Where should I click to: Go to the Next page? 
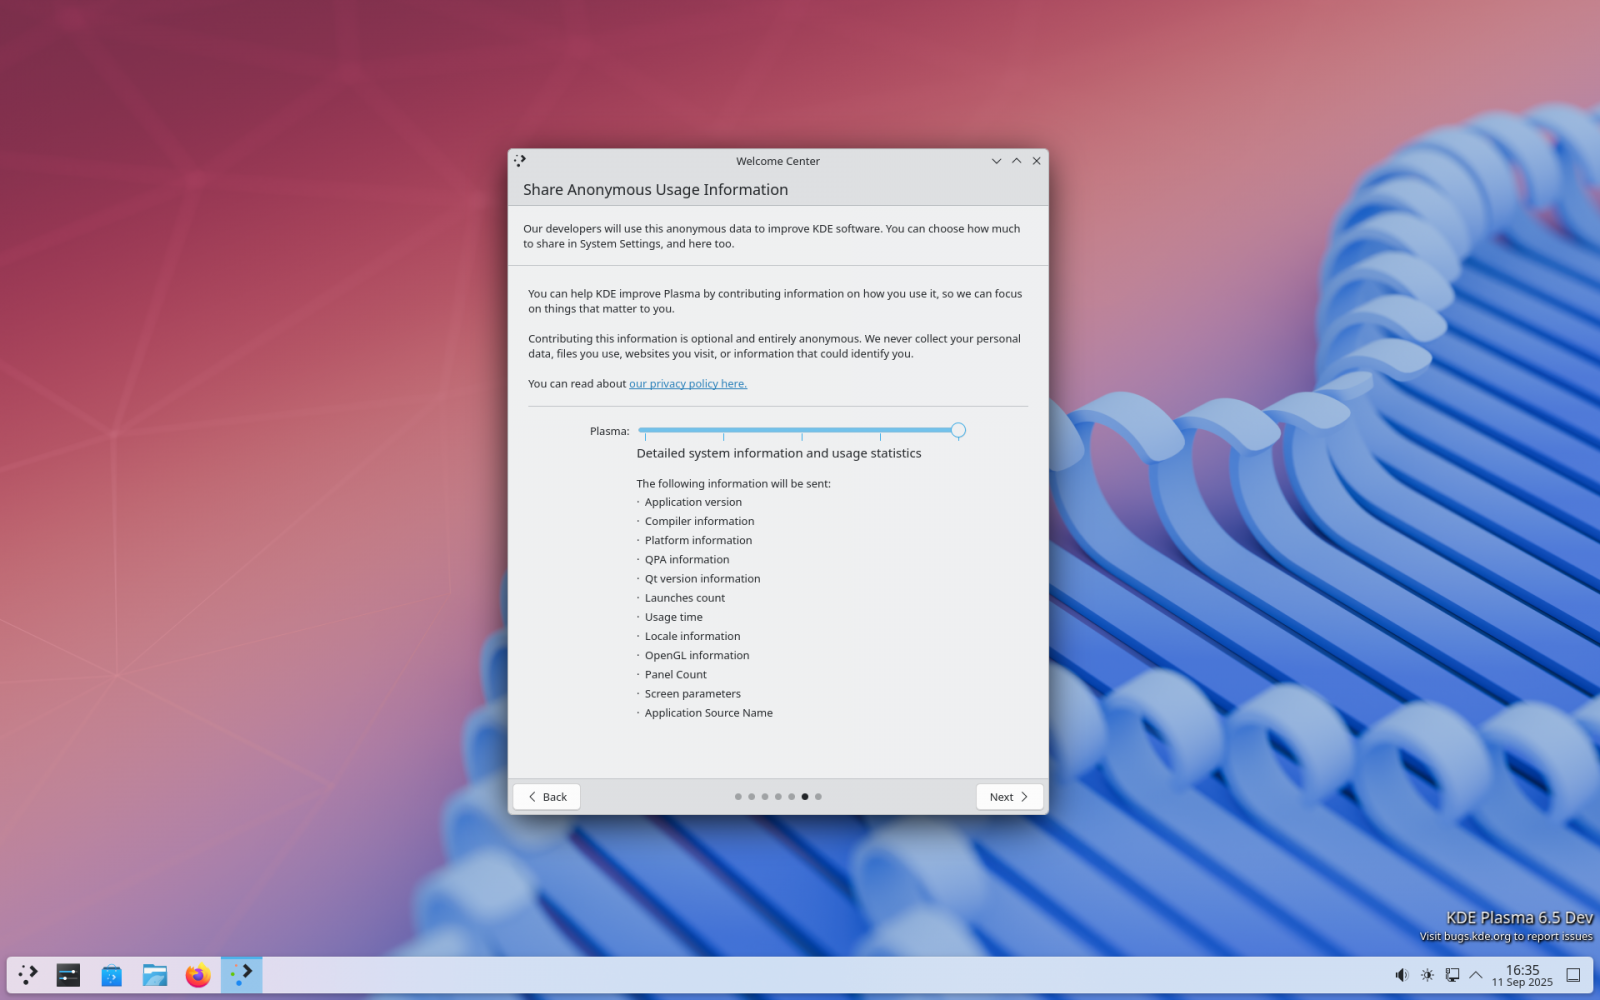[1009, 797]
